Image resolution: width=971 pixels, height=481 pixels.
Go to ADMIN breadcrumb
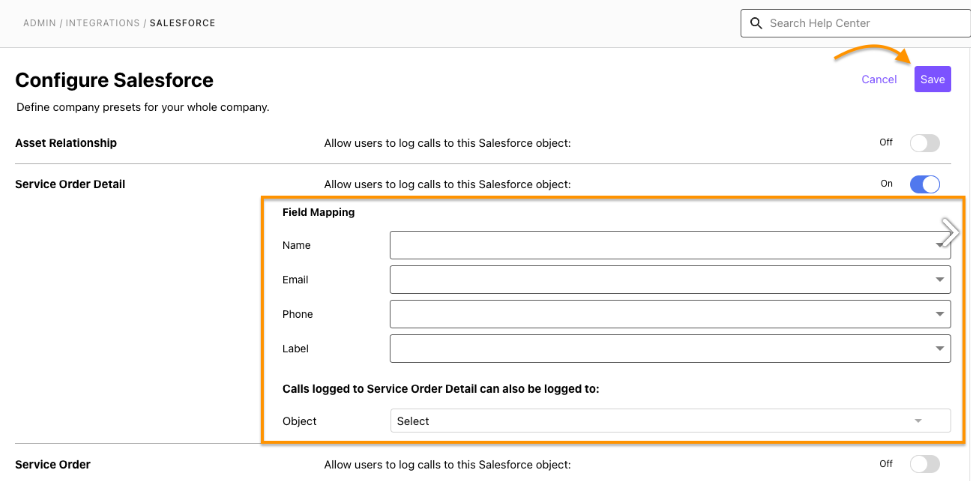point(38,23)
